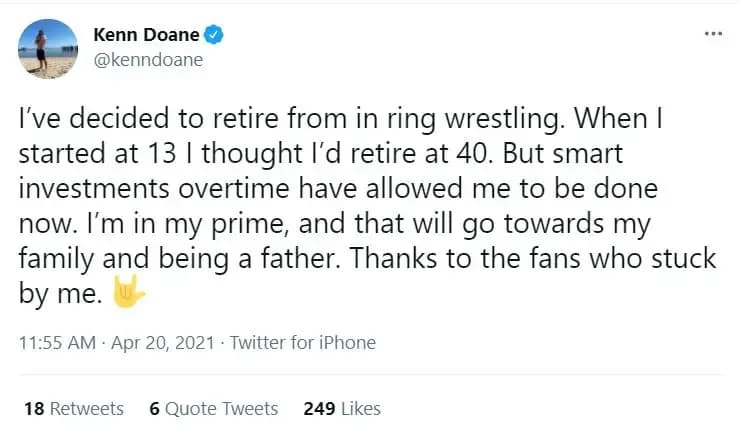
Task: Click the blue verified badge icon
Action: [x=212, y=35]
